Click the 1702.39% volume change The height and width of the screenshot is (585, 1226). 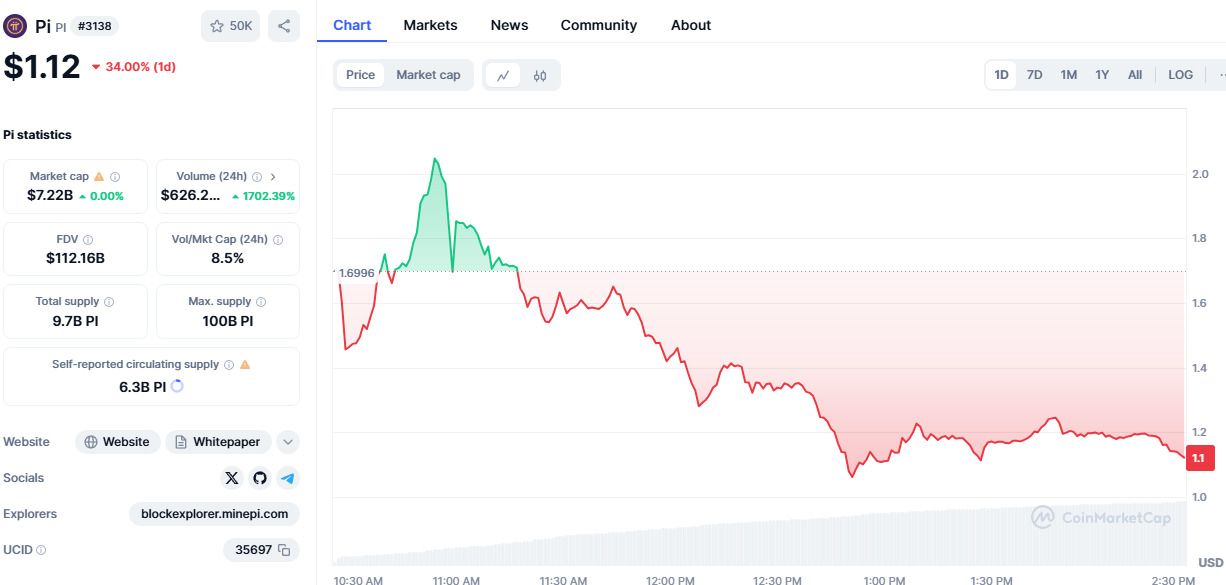[x=269, y=196]
